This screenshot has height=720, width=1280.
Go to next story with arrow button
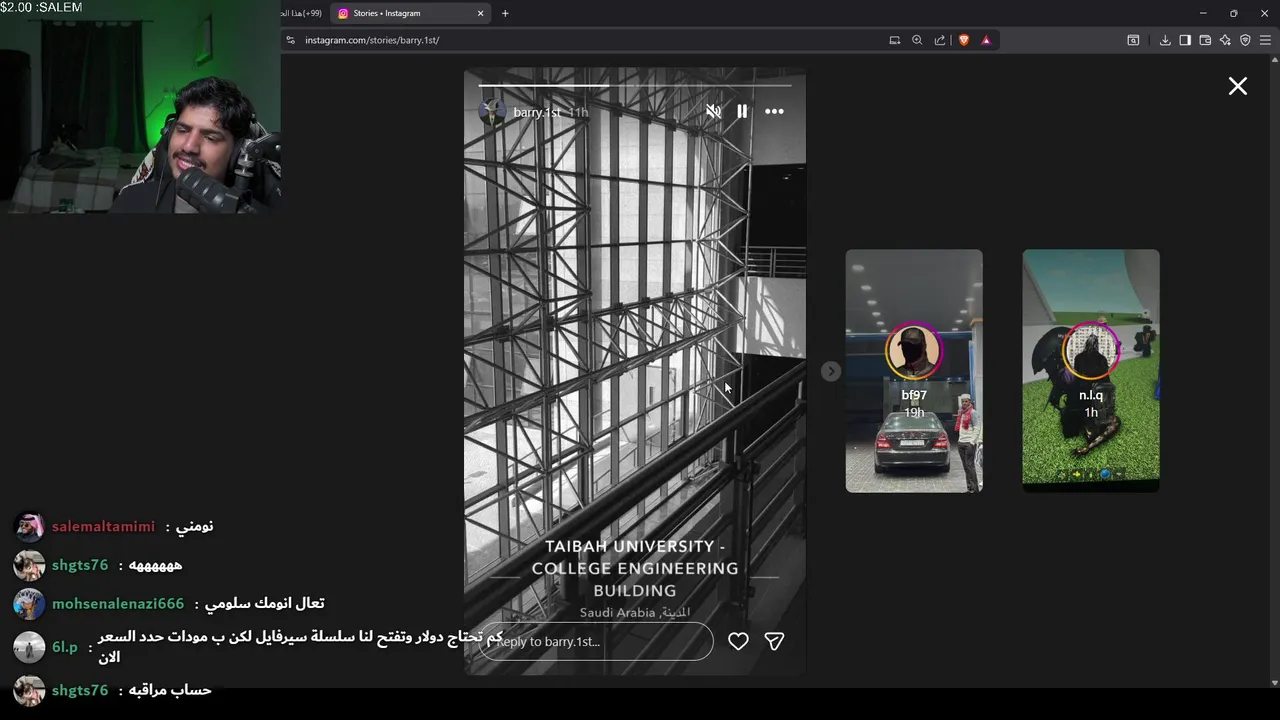(x=831, y=371)
